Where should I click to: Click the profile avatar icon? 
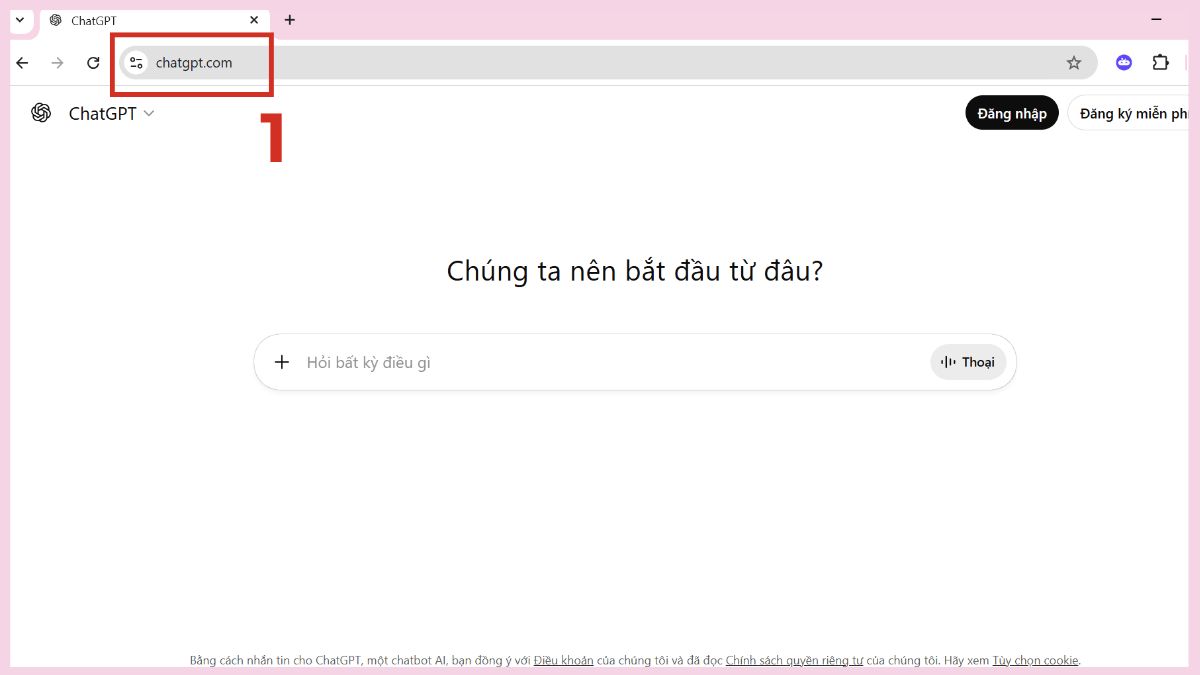[x=1123, y=62]
